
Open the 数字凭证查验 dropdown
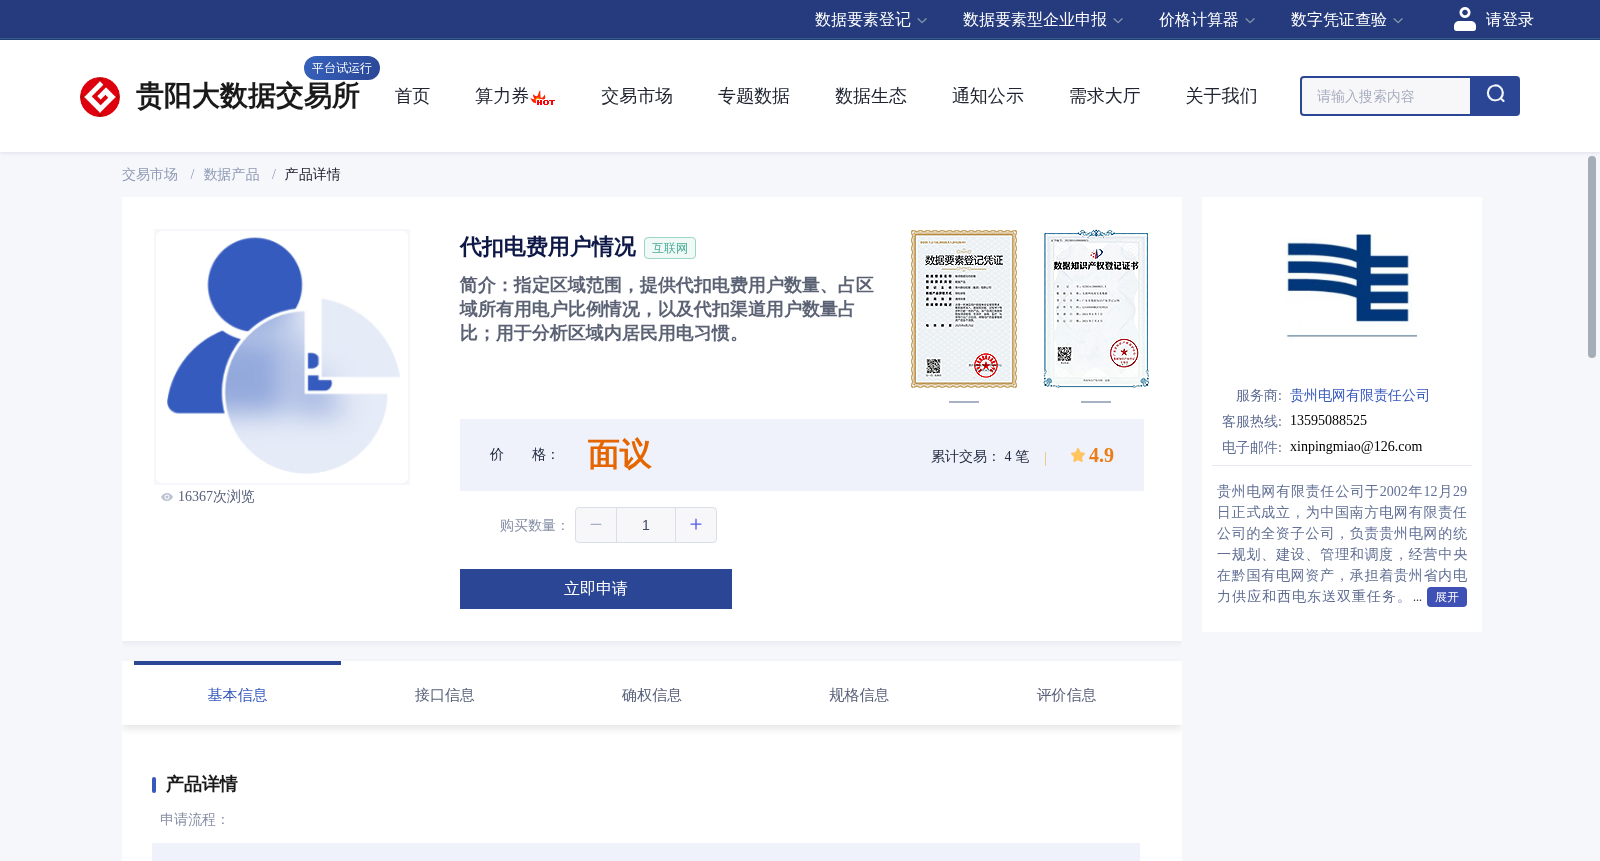[x=1346, y=20]
